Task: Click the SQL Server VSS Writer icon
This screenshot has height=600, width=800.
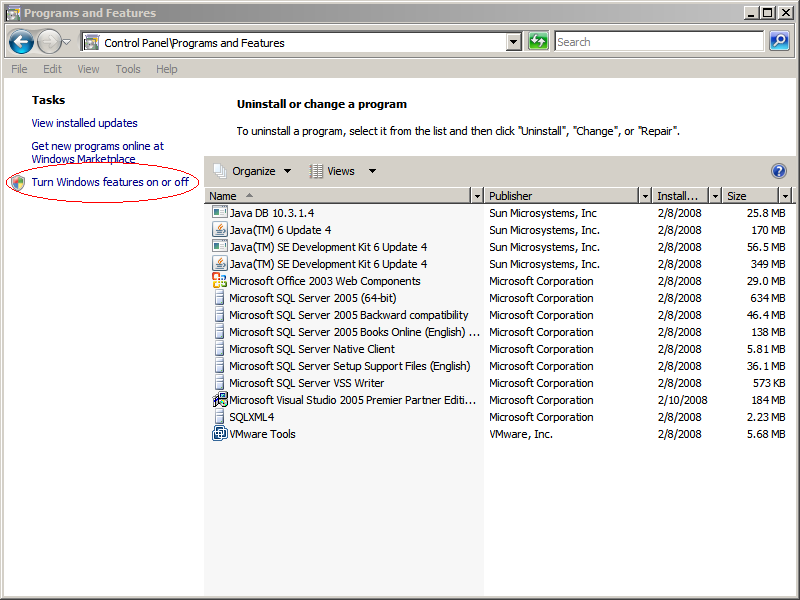Action: pyautogui.click(x=219, y=383)
